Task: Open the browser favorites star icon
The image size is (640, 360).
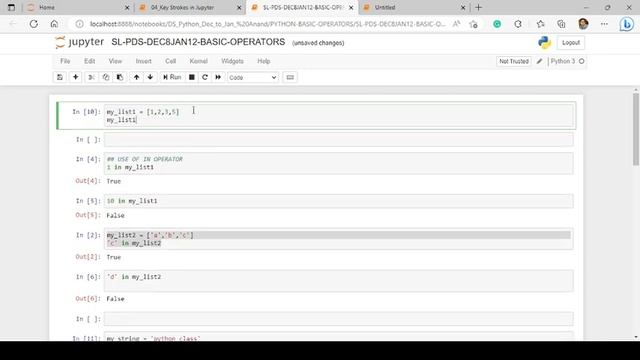Action: [x=540, y=24]
